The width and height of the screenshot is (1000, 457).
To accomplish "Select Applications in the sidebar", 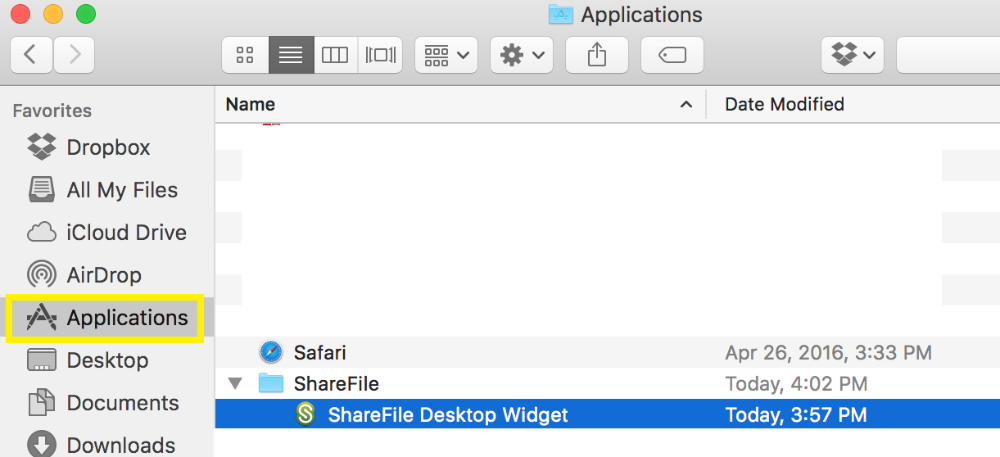I will pos(105,317).
